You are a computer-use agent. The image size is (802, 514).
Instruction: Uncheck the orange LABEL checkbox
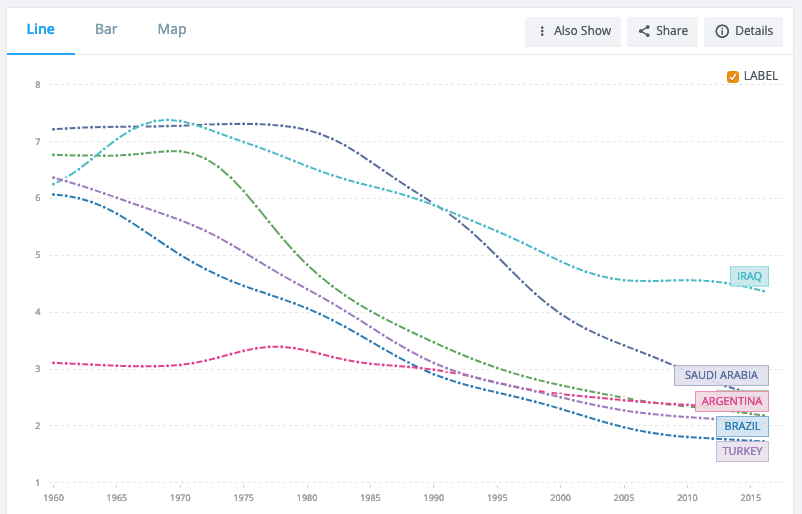point(732,77)
